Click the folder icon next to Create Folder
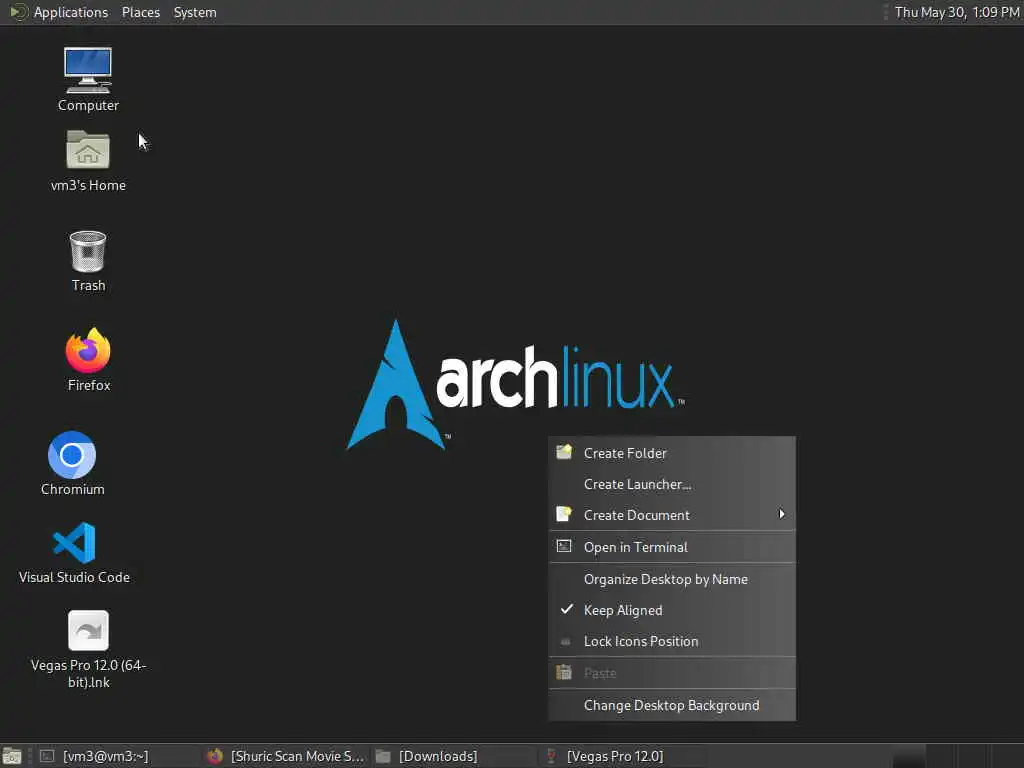The width and height of the screenshot is (1024, 768). (564, 452)
